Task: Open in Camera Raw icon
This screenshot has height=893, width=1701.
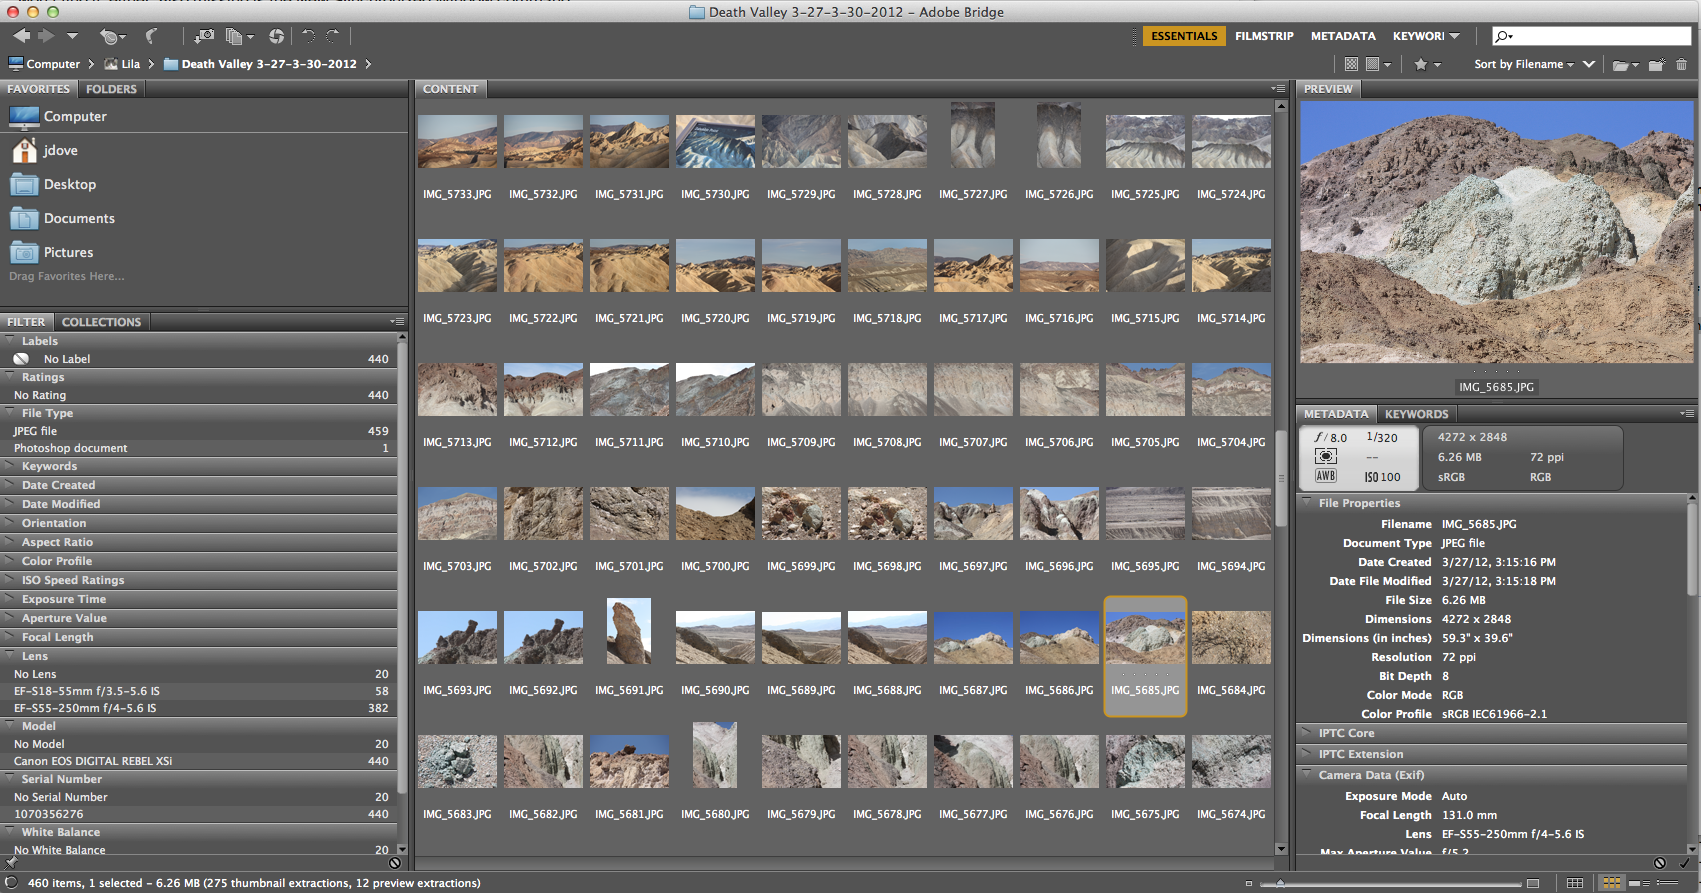Action: click(276, 36)
